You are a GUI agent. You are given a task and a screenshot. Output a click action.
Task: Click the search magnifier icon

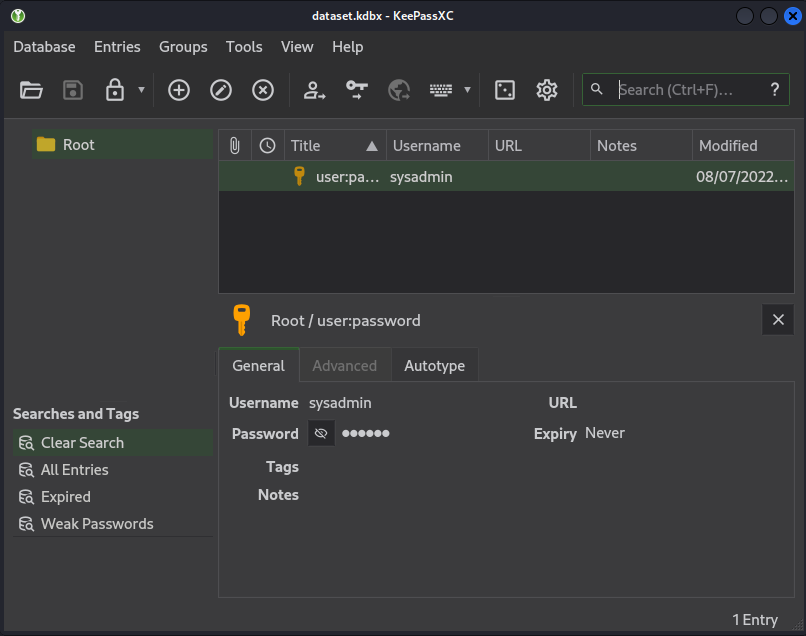pyautogui.click(x=596, y=89)
